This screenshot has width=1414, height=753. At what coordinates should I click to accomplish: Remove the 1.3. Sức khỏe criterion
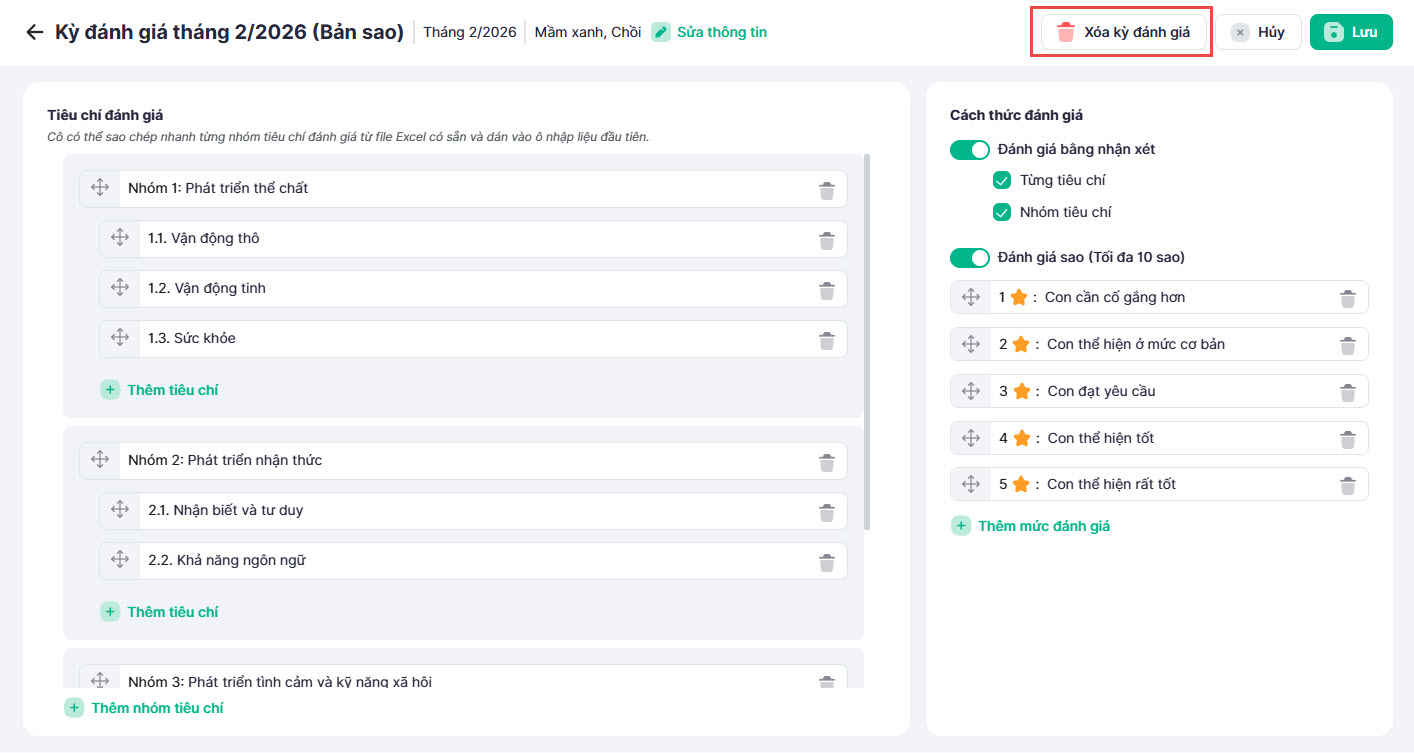click(826, 340)
